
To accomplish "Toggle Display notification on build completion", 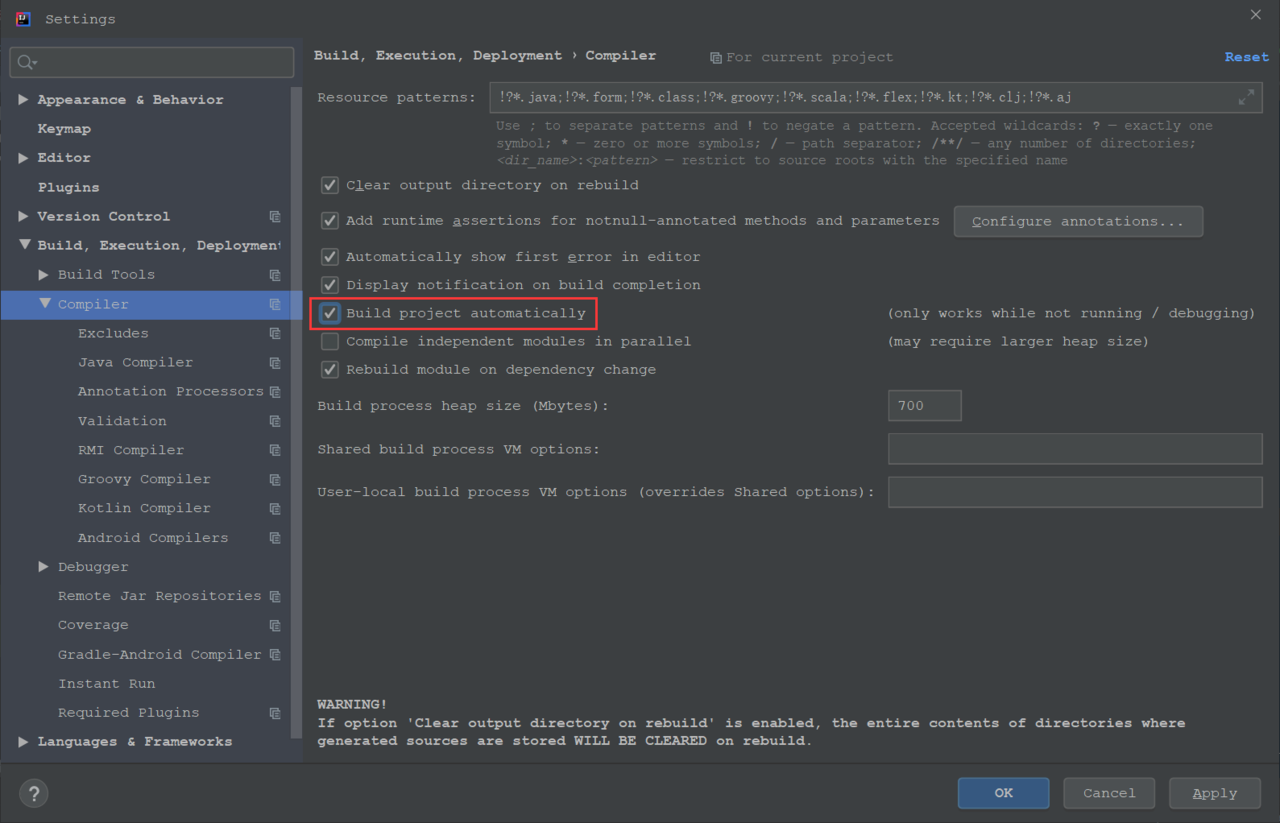I will click(x=329, y=285).
